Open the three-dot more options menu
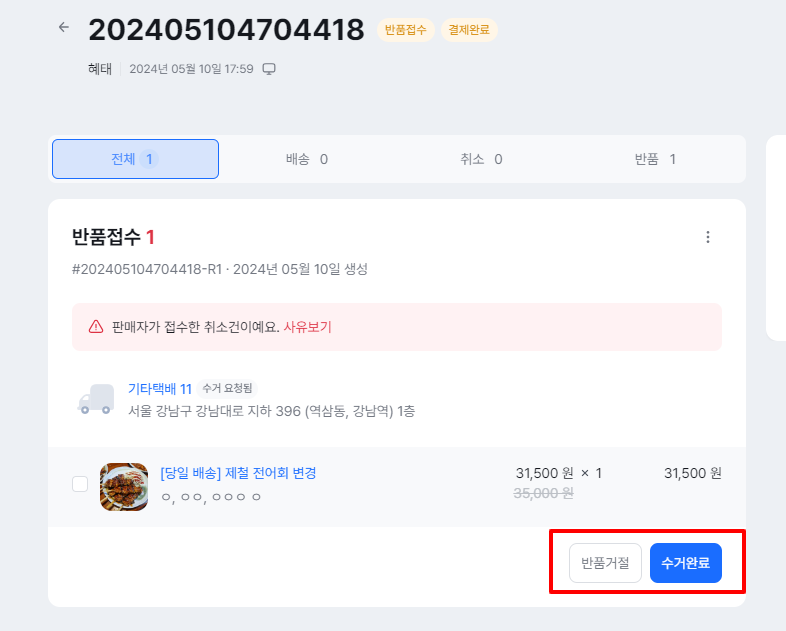This screenshot has width=786, height=631. (x=708, y=237)
